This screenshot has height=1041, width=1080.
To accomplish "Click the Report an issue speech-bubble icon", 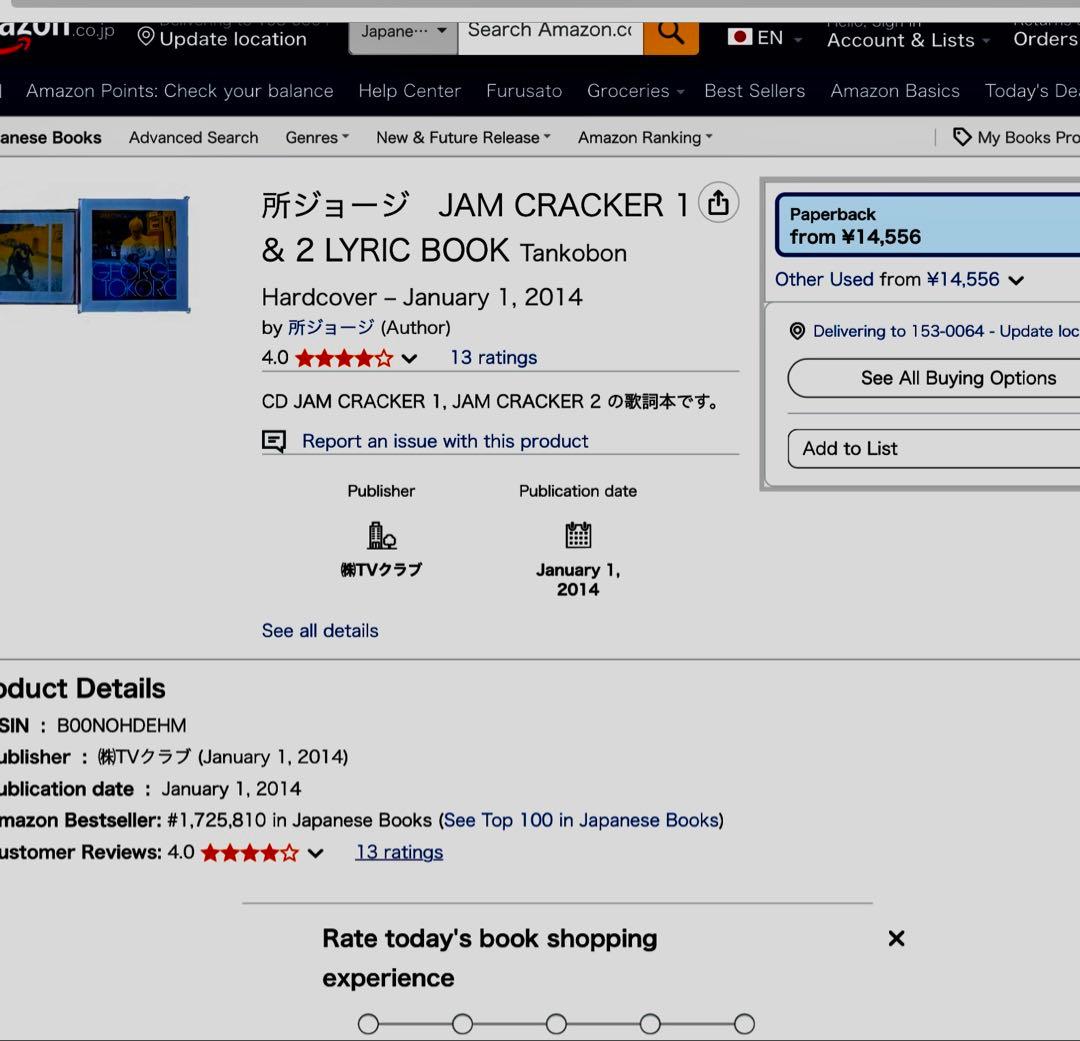I will point(273,440).
